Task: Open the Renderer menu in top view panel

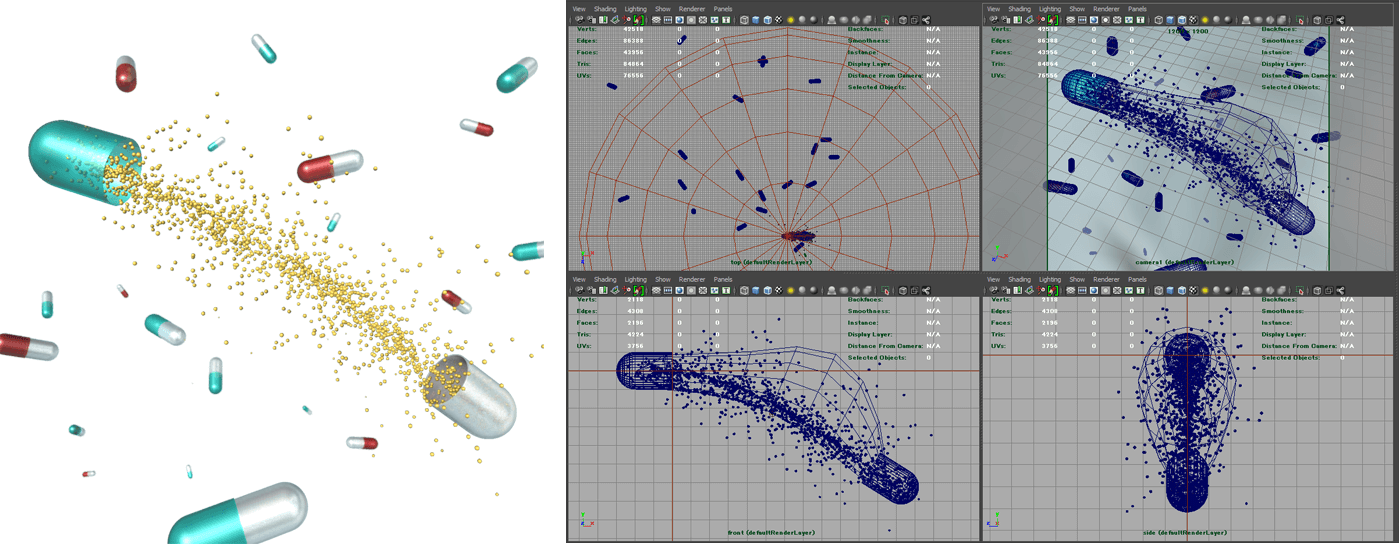Action: [692, 9]
